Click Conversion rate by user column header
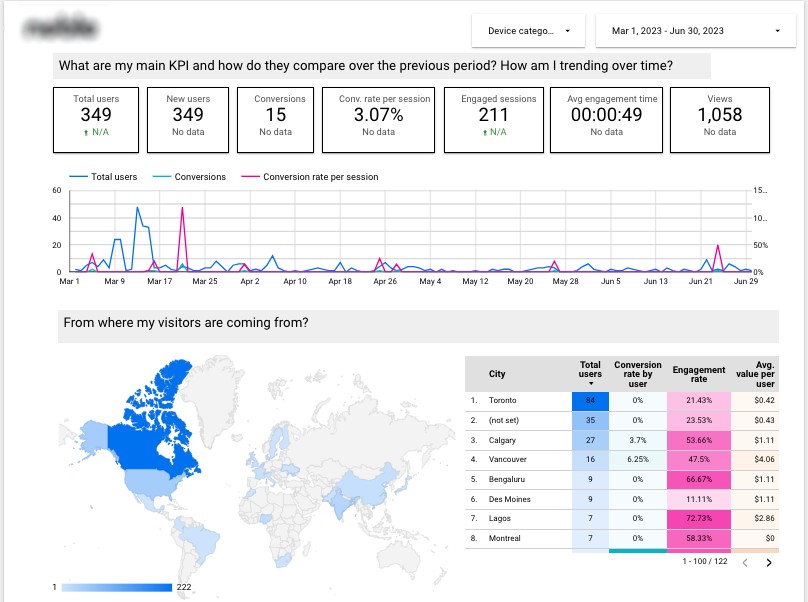 637,373
